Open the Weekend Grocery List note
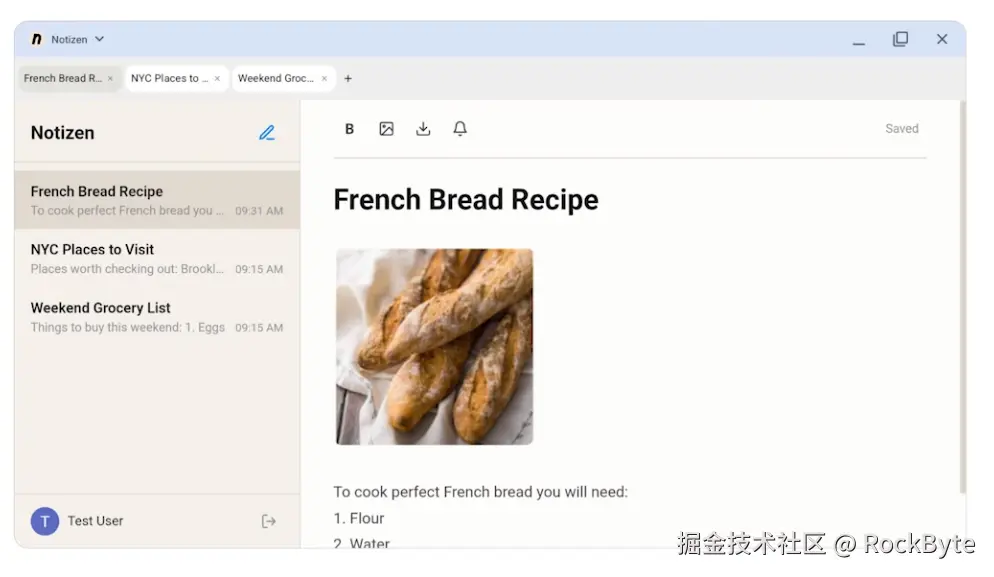Image resolution: width=994 pixels, height=577 pixels. [x=157, y=316]
